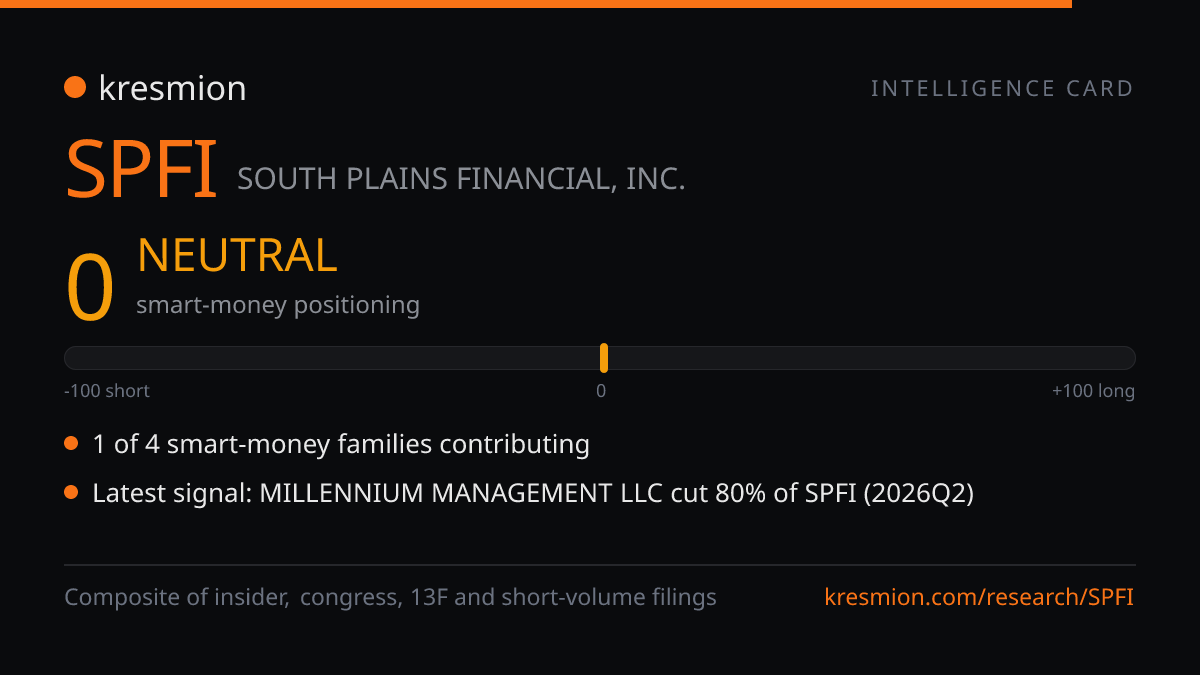Click the bullet beside Latest signal line
The image size is (1200, 675).
pos(71,492)
